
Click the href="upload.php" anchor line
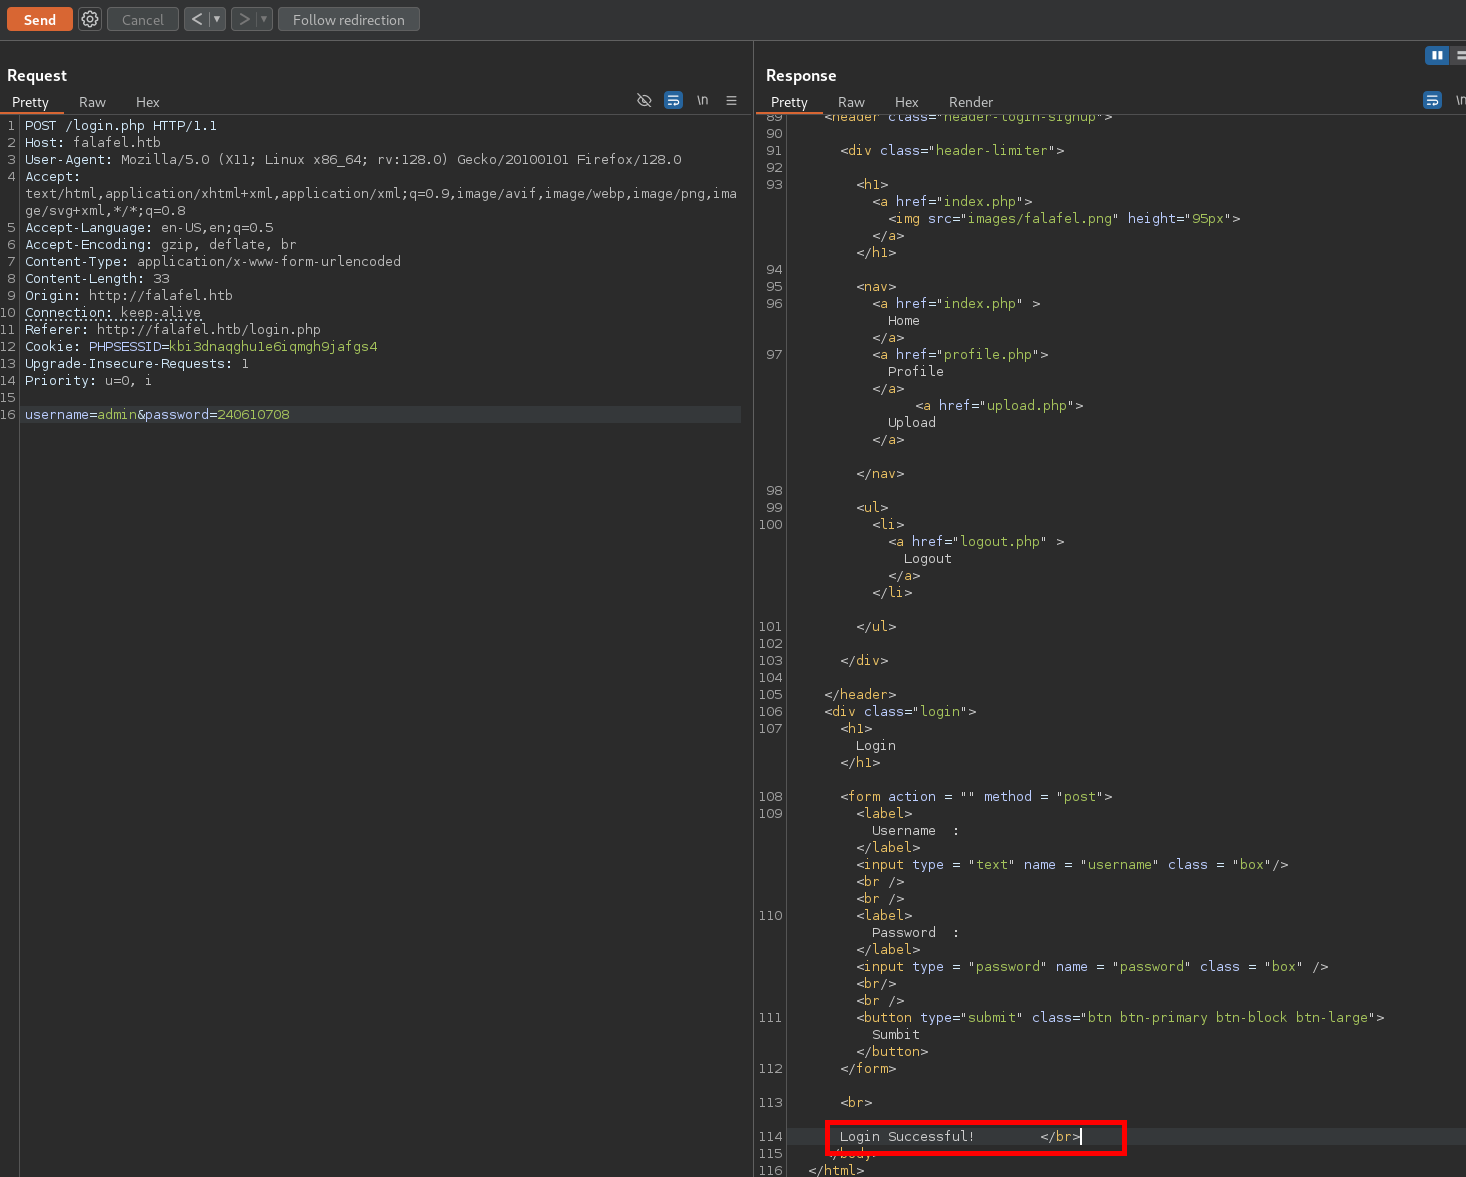click(1000, 405)
